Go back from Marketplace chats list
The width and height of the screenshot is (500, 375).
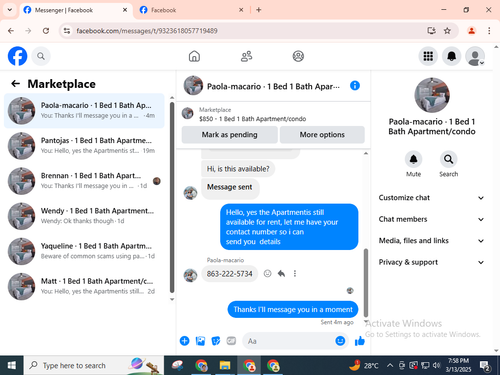16,84
